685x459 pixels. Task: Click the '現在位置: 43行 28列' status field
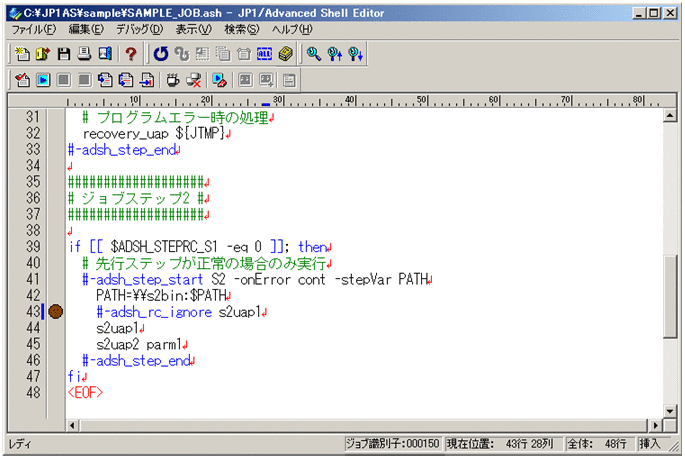(504, 444)
